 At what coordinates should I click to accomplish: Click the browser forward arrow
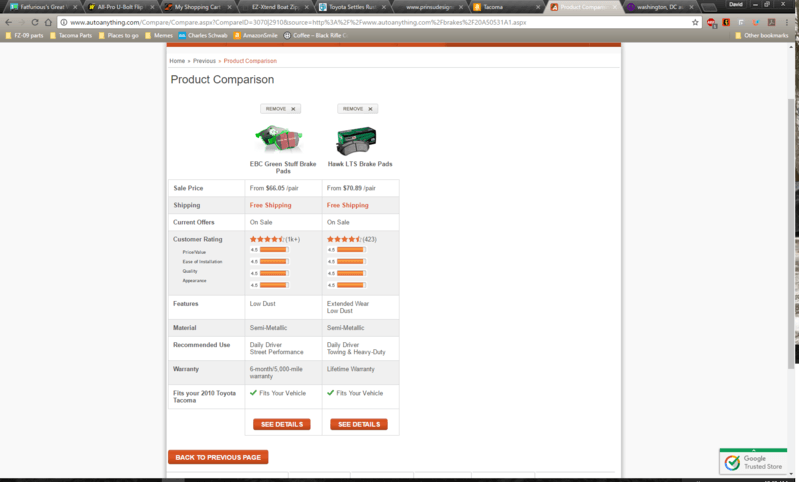click(x=21, y=22)
